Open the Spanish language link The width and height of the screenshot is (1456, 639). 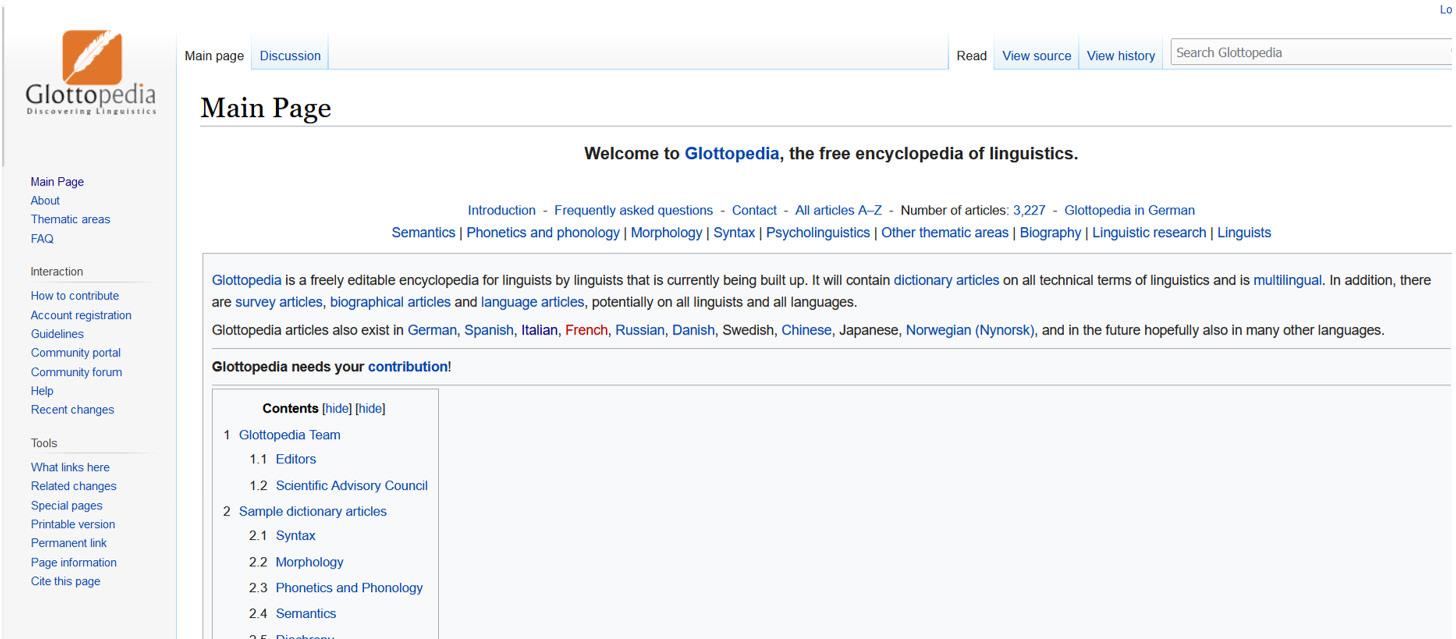(x=488, y=330)
